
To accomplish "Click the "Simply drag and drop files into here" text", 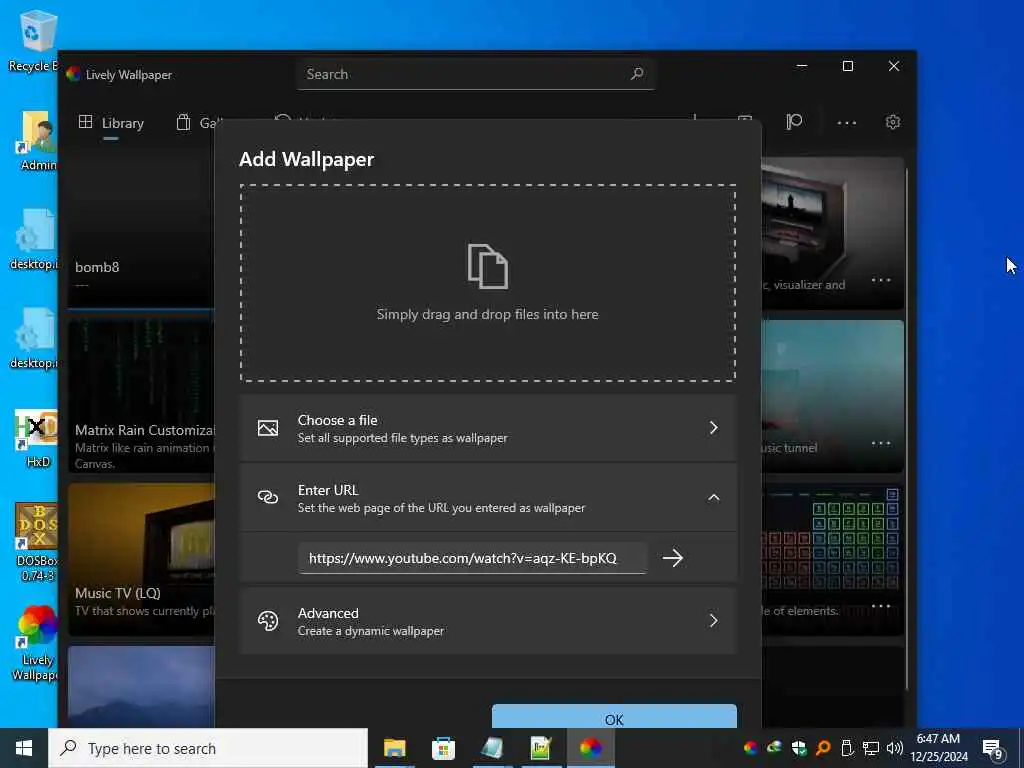I will pos(487,314).
